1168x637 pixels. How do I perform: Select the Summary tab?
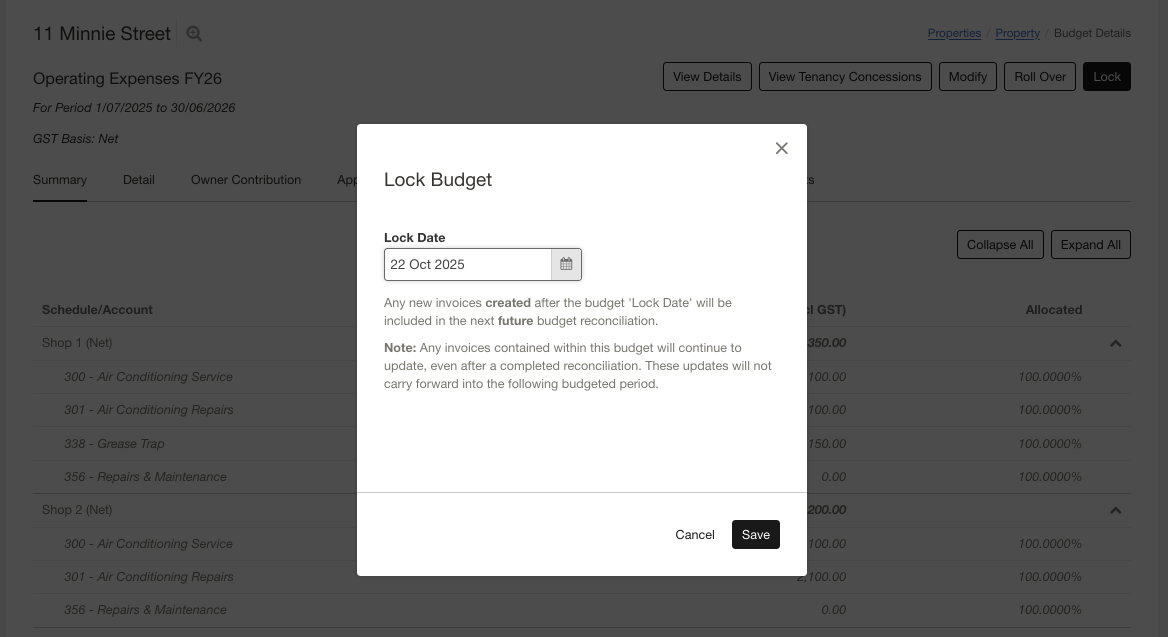click(60, 180)
